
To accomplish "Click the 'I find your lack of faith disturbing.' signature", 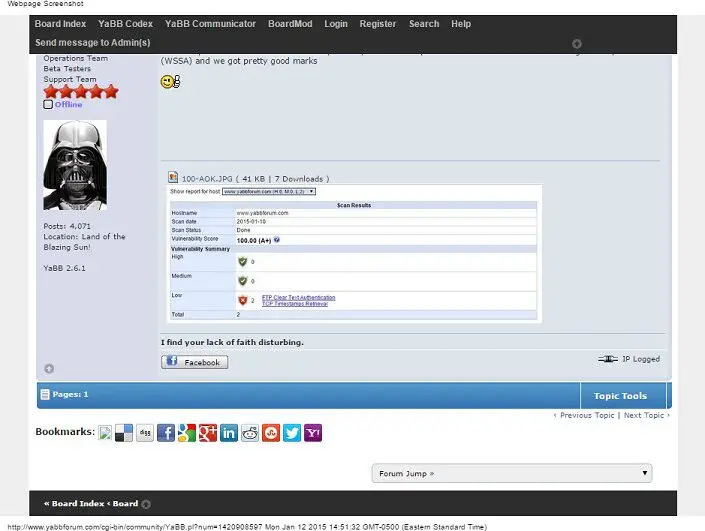I will (x=232, y=342).
